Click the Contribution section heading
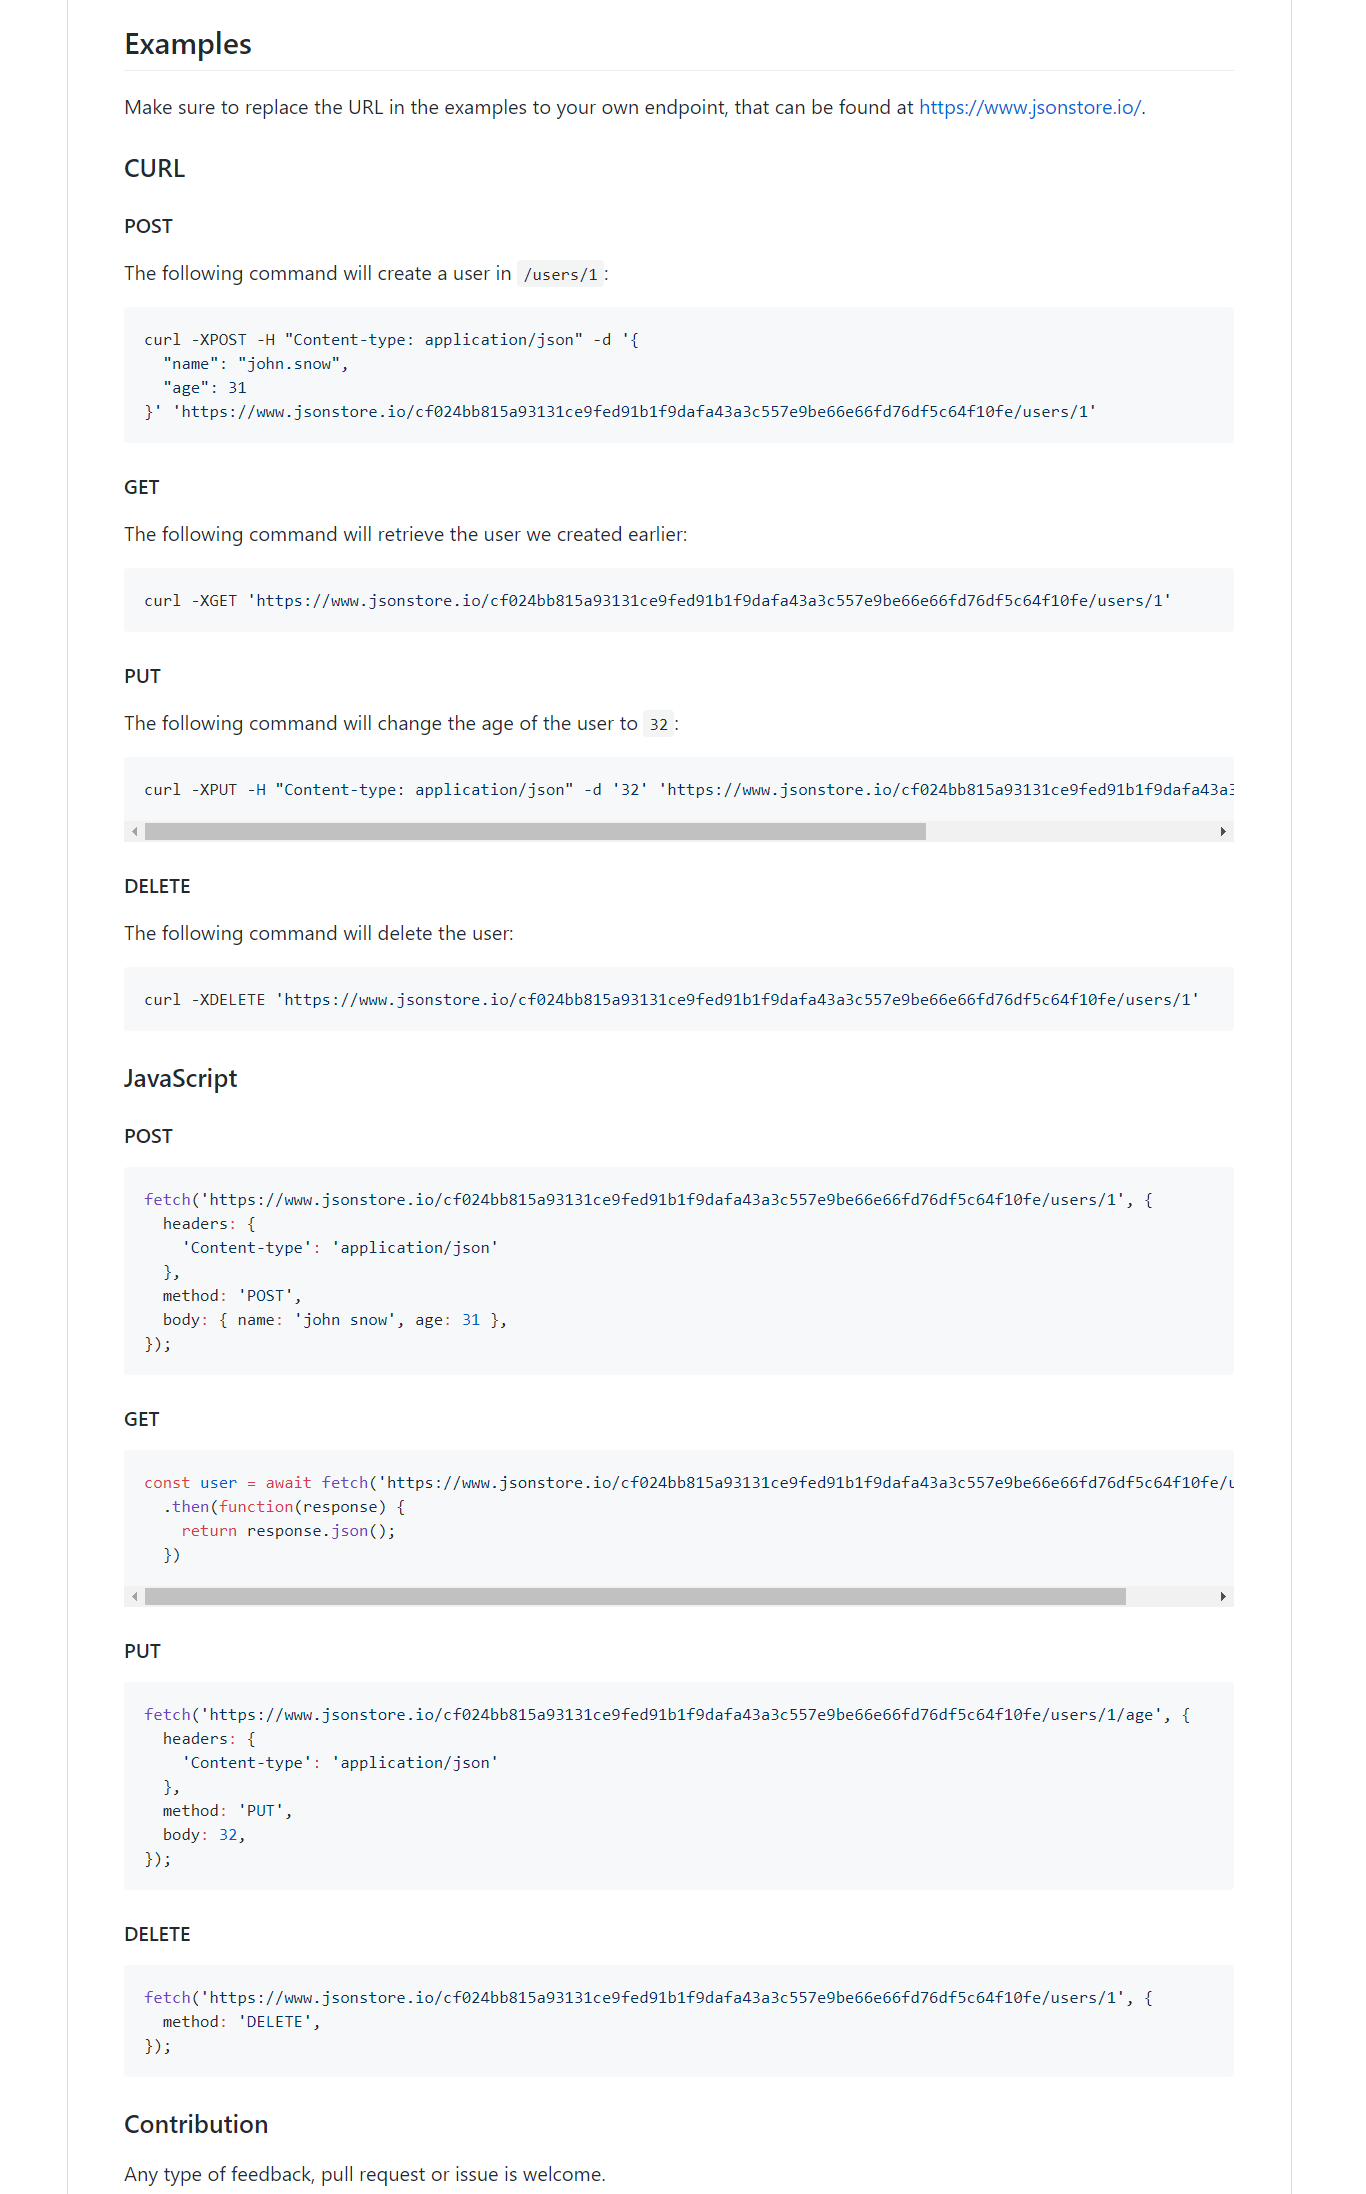The width and height of the screenshot is (1366, 2194). pyautogui.click(x=196, y=2124)
